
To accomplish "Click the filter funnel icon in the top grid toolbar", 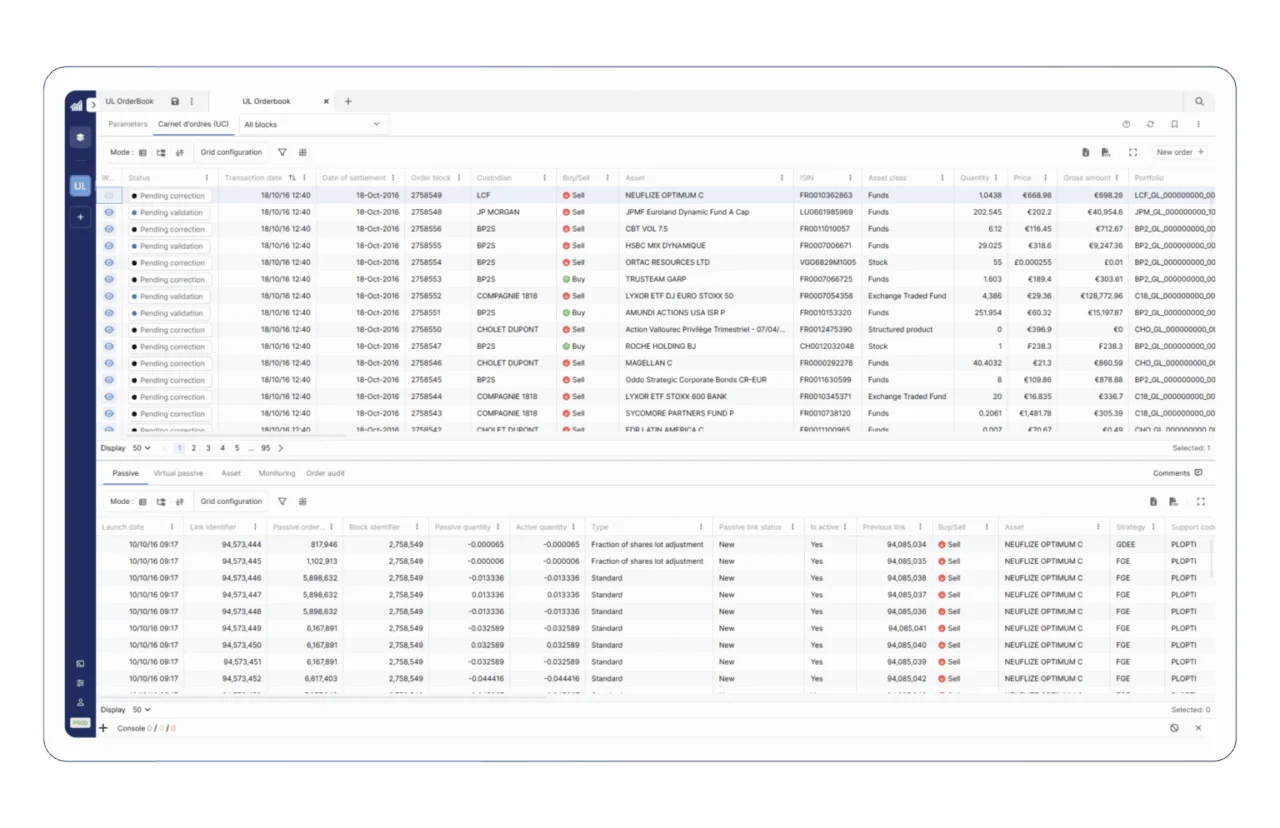I will tap(282, 153).
